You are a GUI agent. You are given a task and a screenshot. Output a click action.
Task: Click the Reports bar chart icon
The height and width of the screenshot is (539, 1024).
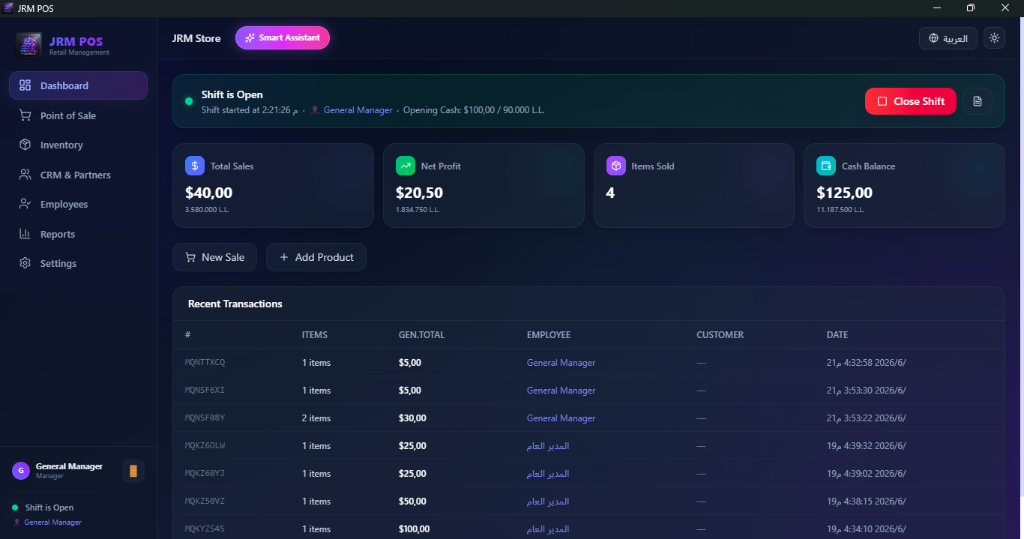coord(25,233)
